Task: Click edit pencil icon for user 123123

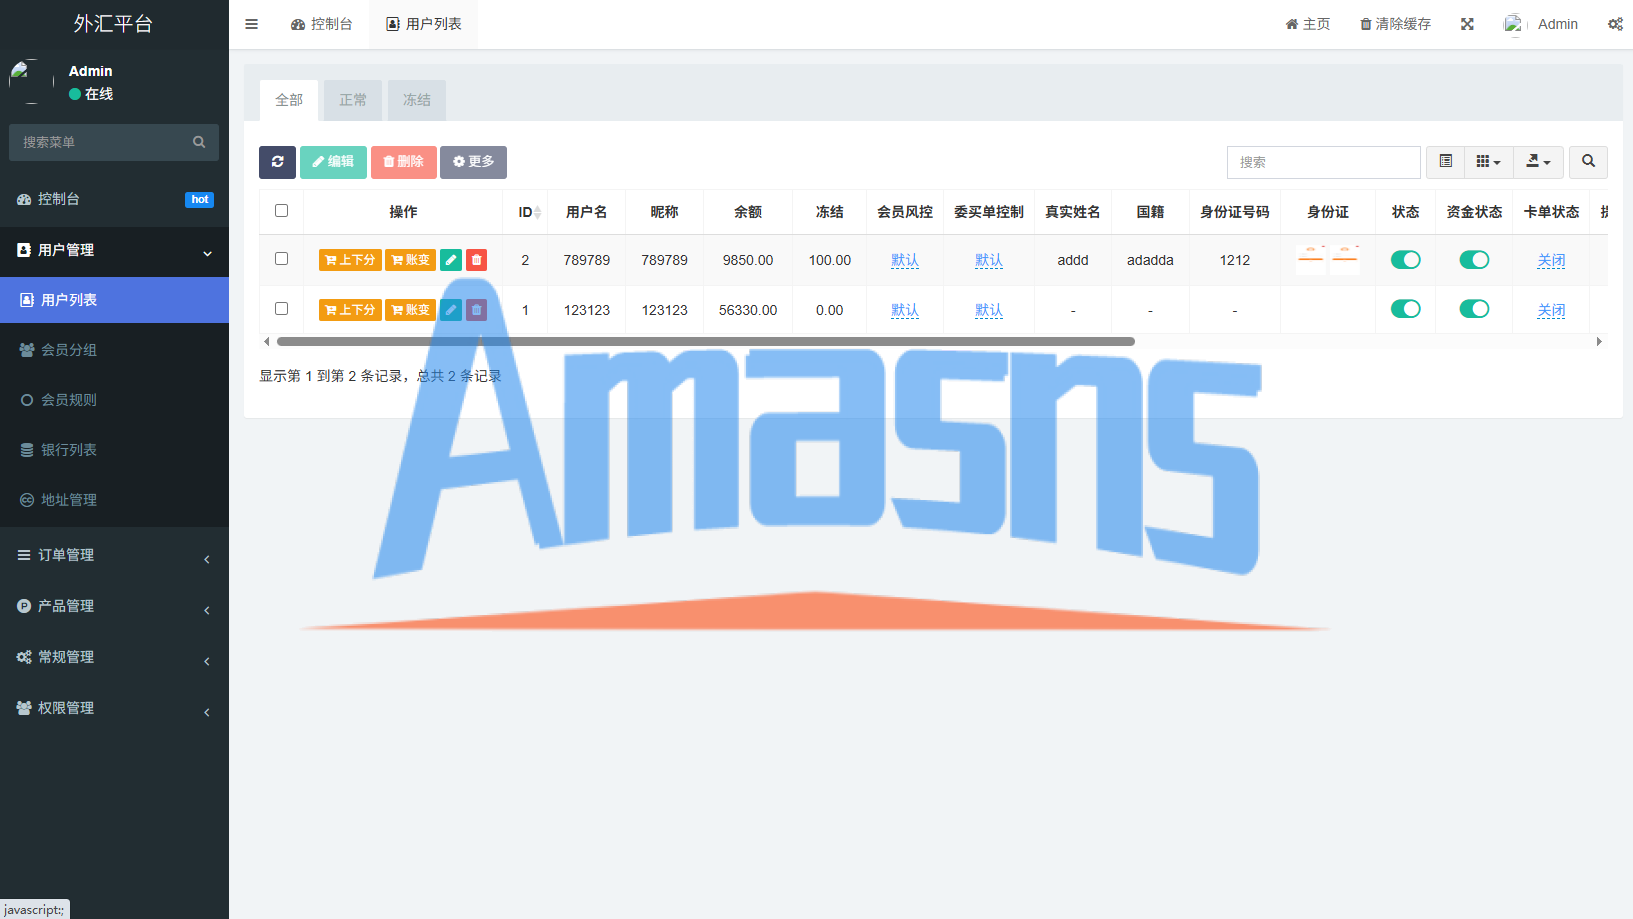Action: pos(451,310)
